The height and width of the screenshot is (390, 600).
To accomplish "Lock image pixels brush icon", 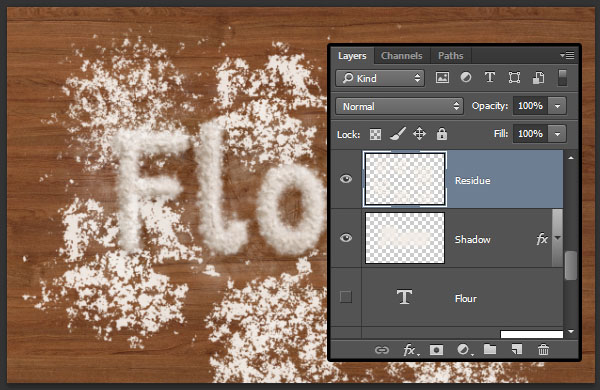I will point(398,134).
